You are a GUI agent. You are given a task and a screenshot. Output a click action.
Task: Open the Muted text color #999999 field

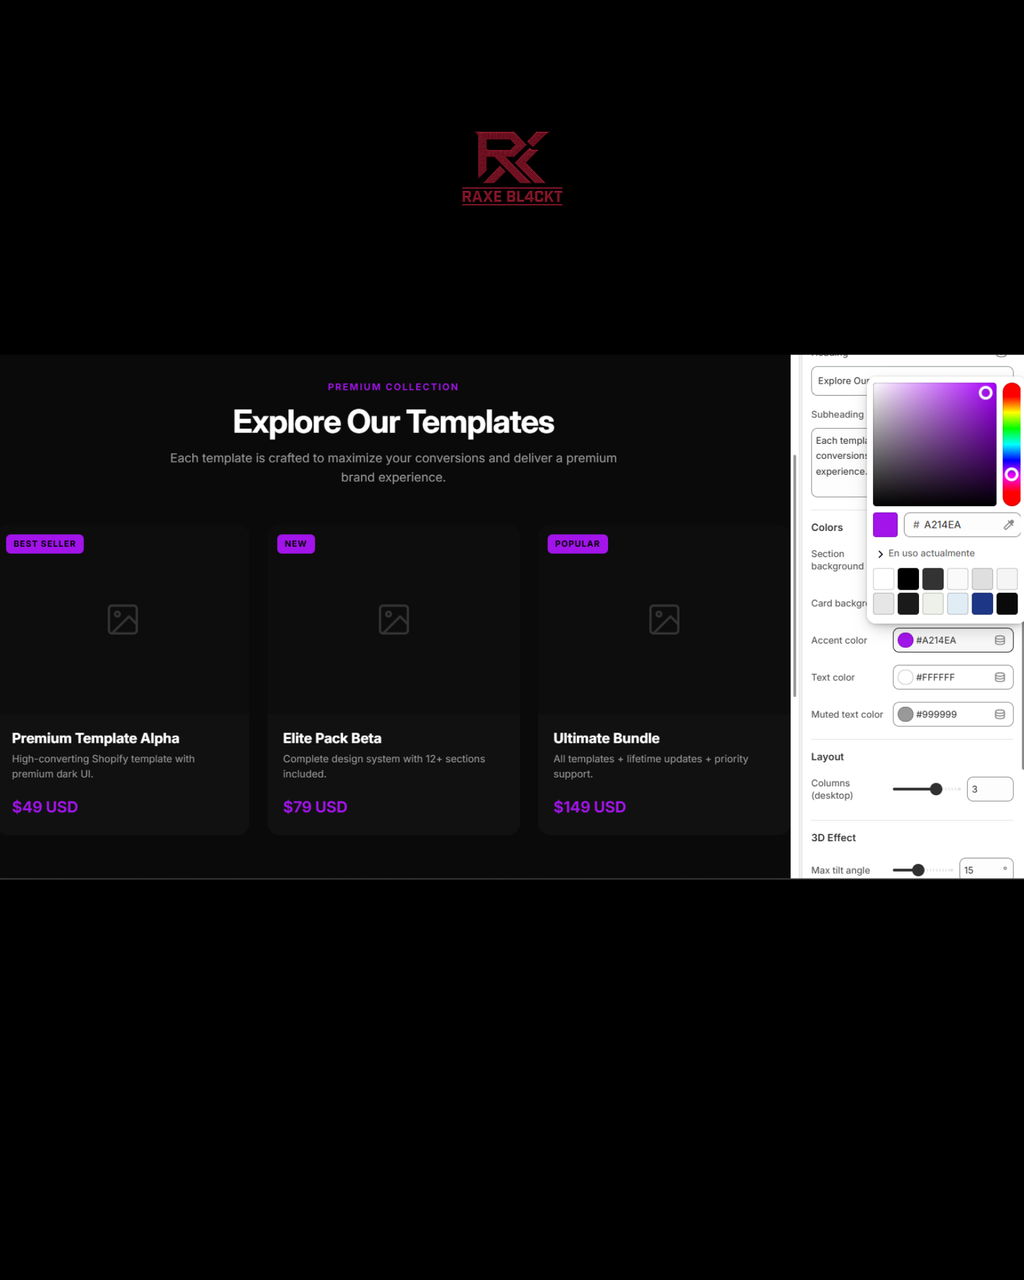pos(953,714)
